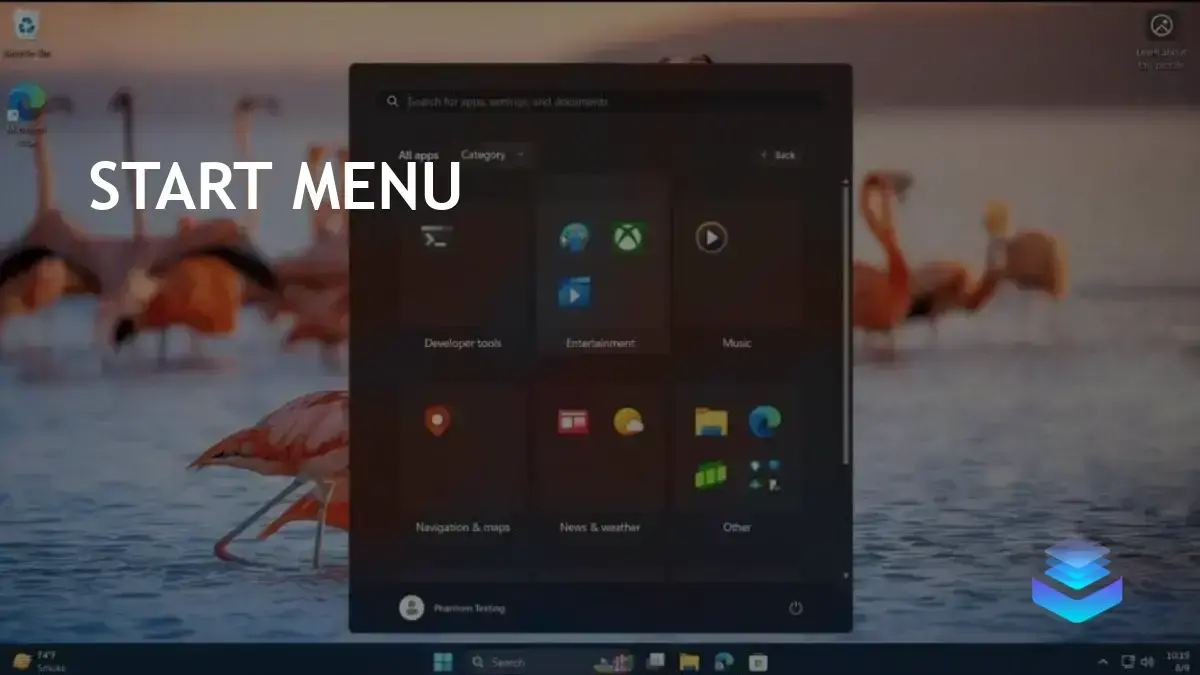Select the Media Player icon in Entertainment

pyautogui.click(x=575, y=293)
